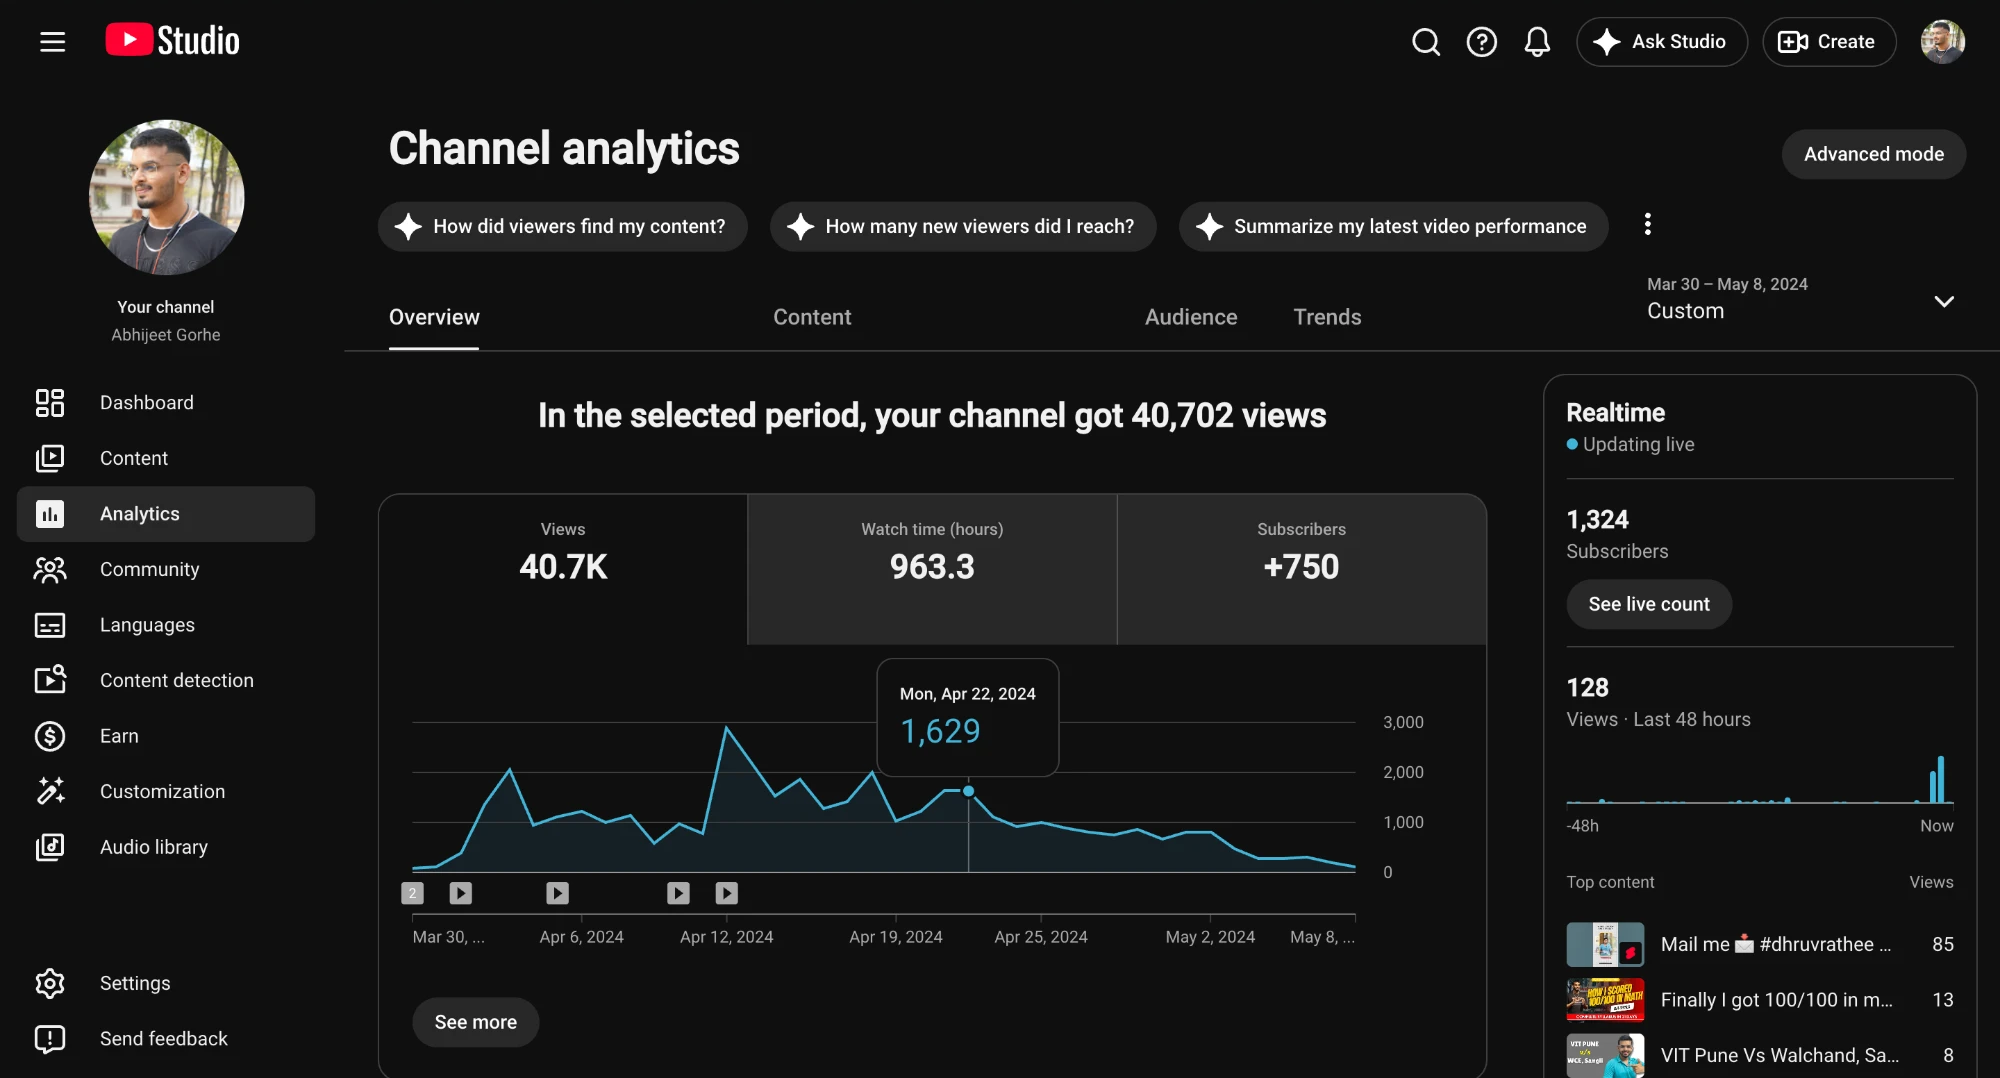Screen dimensions: 2000x1078
Task: Click the '2' video marker under chart
Action: click(x=412, y=893)
